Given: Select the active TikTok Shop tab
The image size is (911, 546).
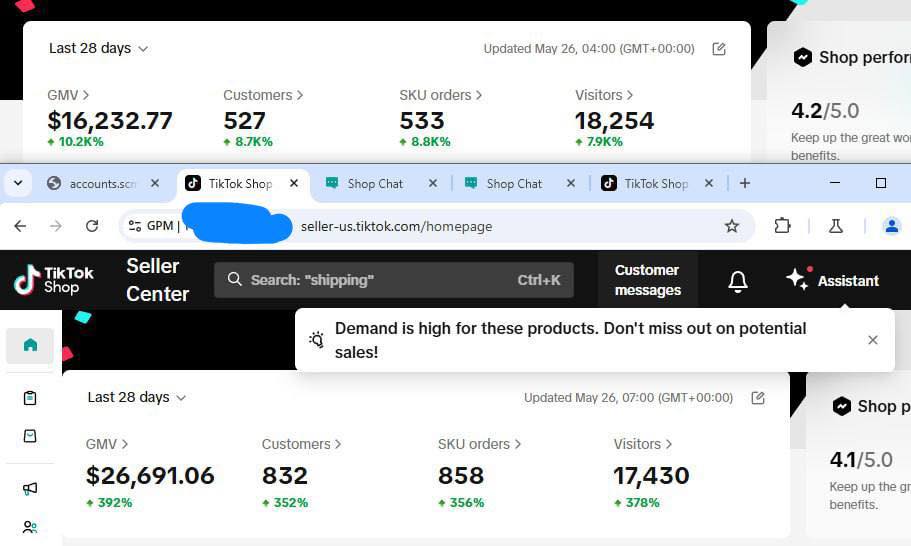Looking at the screenshot, I should click(x=241, y=184).
